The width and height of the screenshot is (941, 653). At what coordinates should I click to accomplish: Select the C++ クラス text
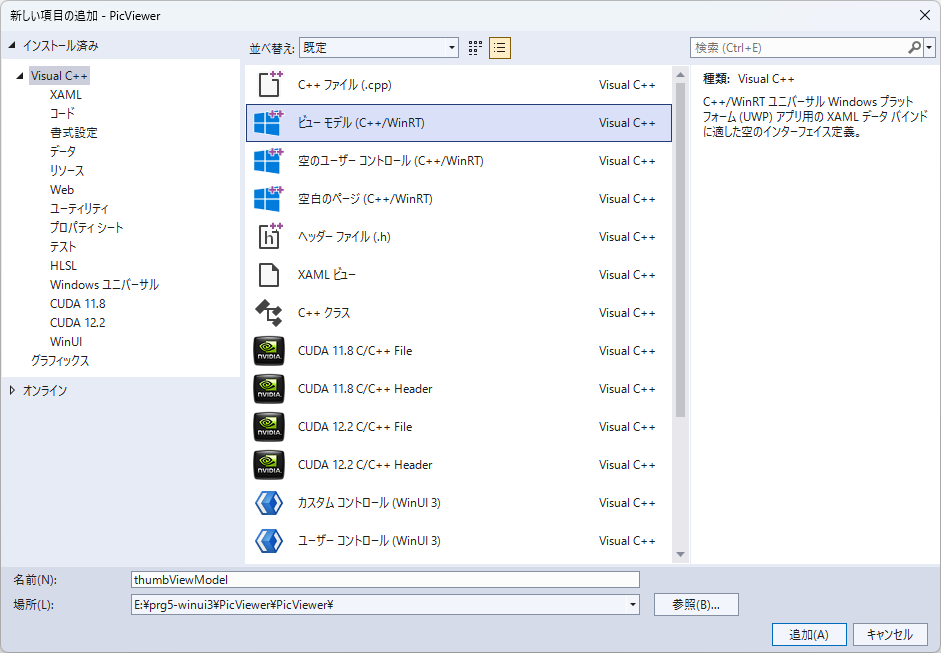pyautogui.click(x=324, y=313)
